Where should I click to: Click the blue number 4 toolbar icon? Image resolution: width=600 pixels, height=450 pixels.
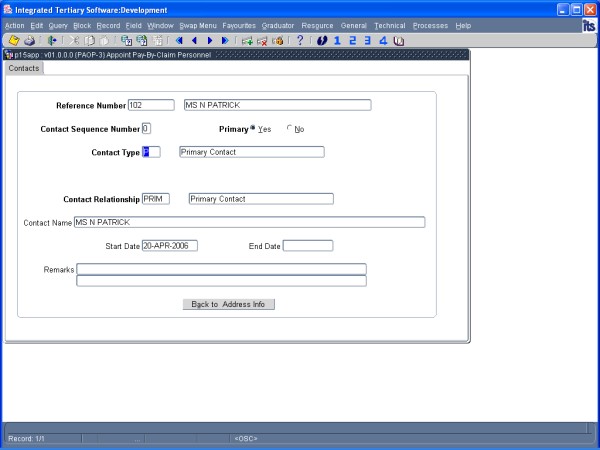coord(383,40)
